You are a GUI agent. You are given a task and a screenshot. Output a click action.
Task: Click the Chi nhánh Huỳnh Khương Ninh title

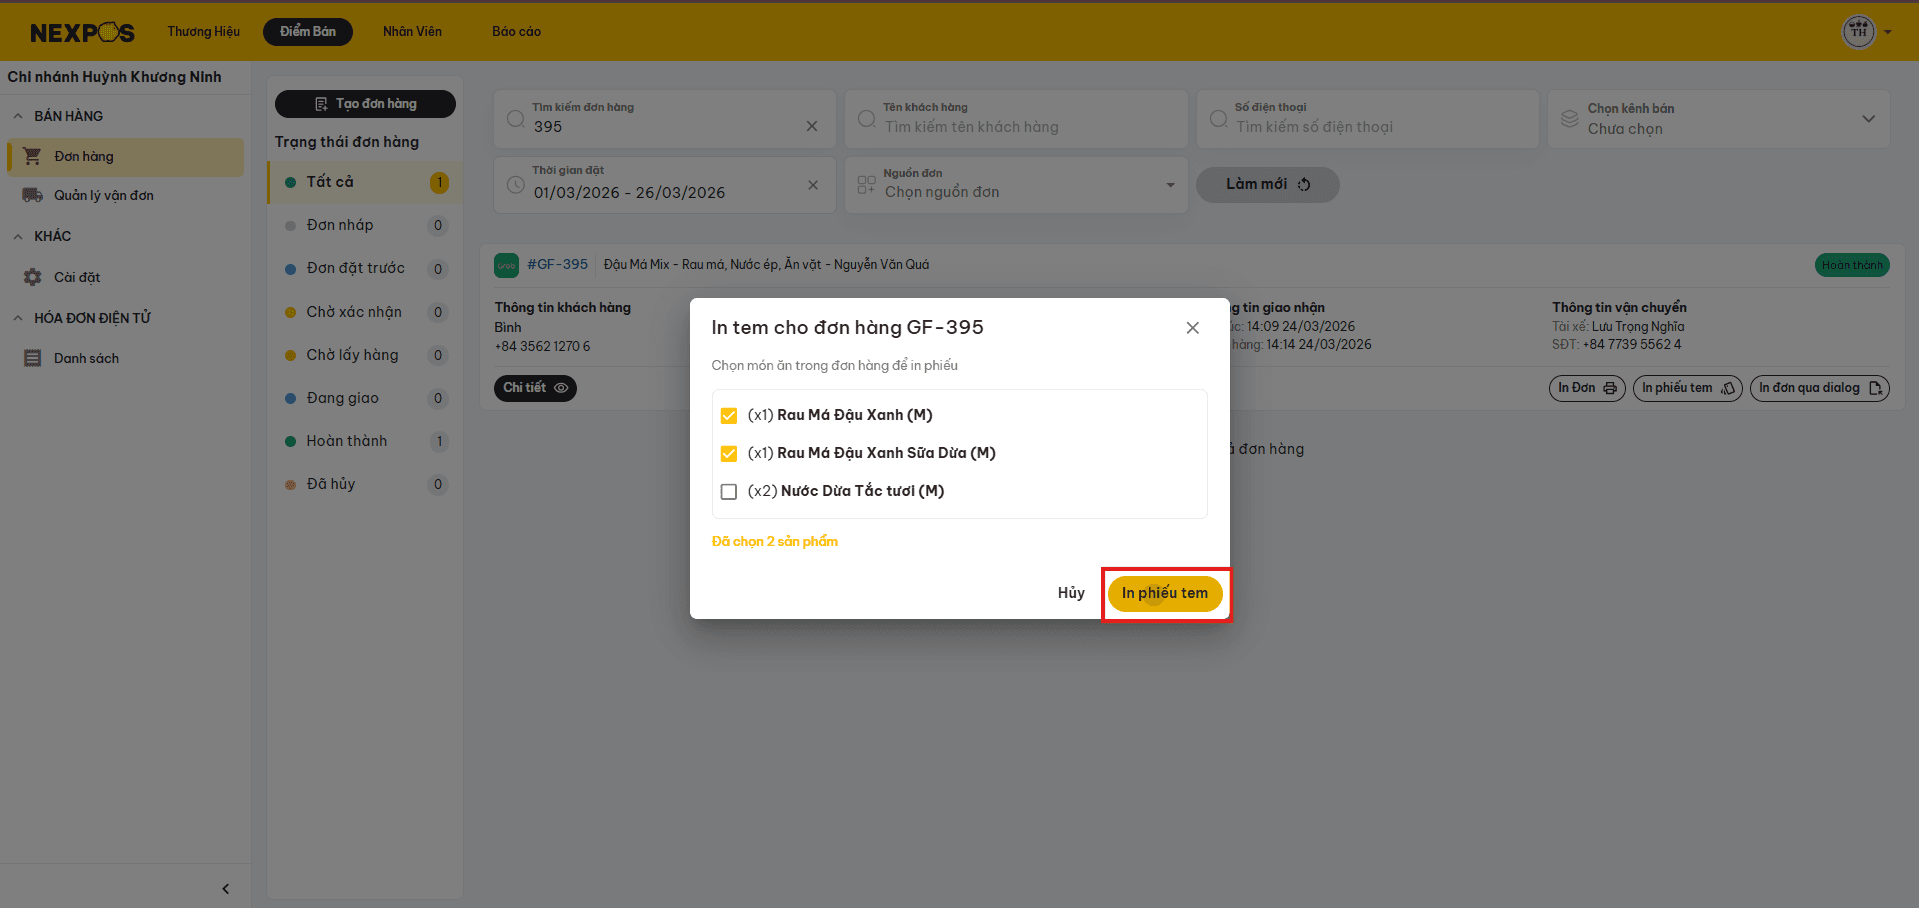tap(115, 77)
